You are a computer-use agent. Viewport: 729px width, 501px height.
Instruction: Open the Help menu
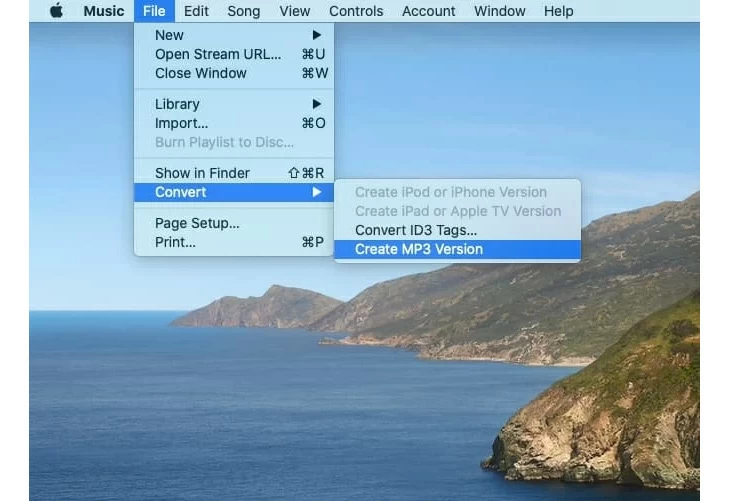click(558, 11)
